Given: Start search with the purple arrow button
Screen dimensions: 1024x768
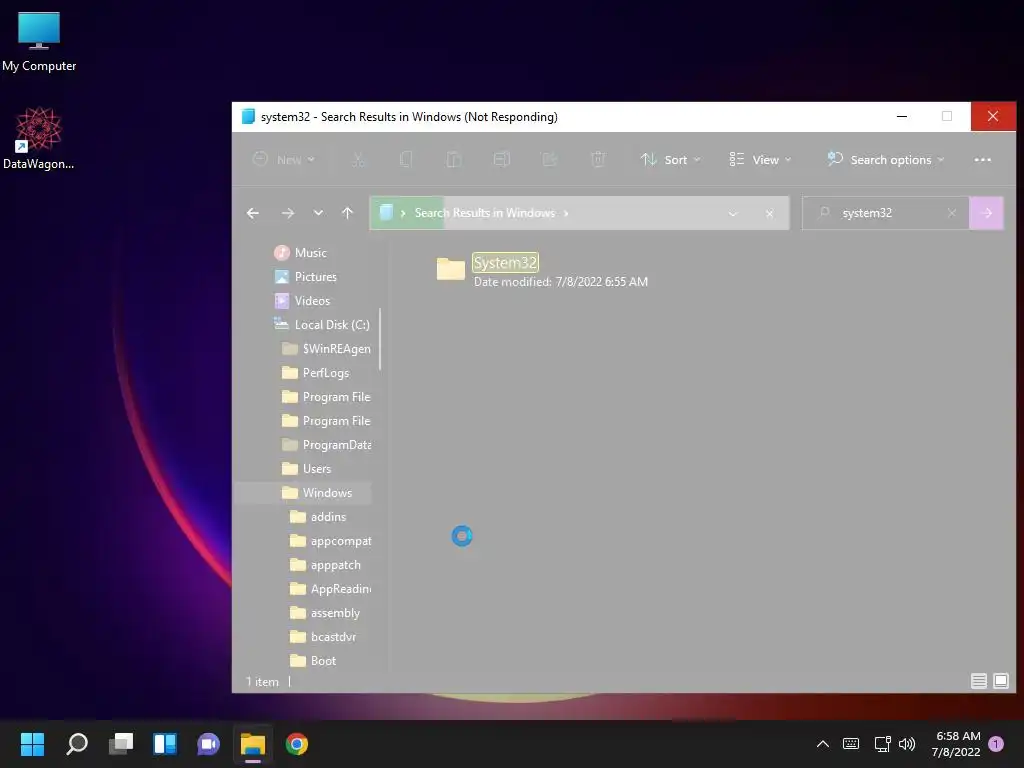Looking at the screenshot, I should point(986,213).
